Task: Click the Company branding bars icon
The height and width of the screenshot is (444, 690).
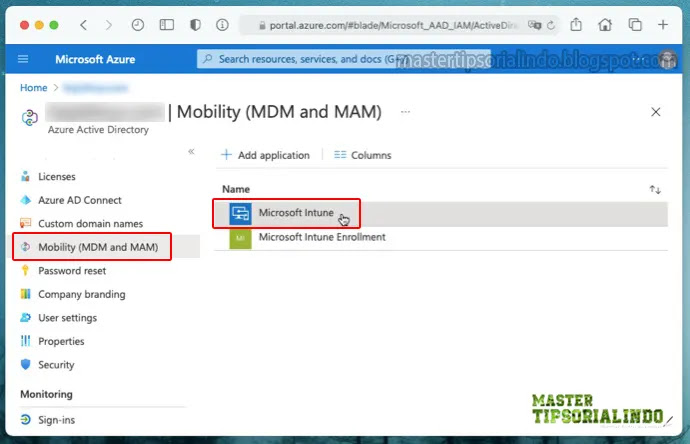Action: [26, 294]
